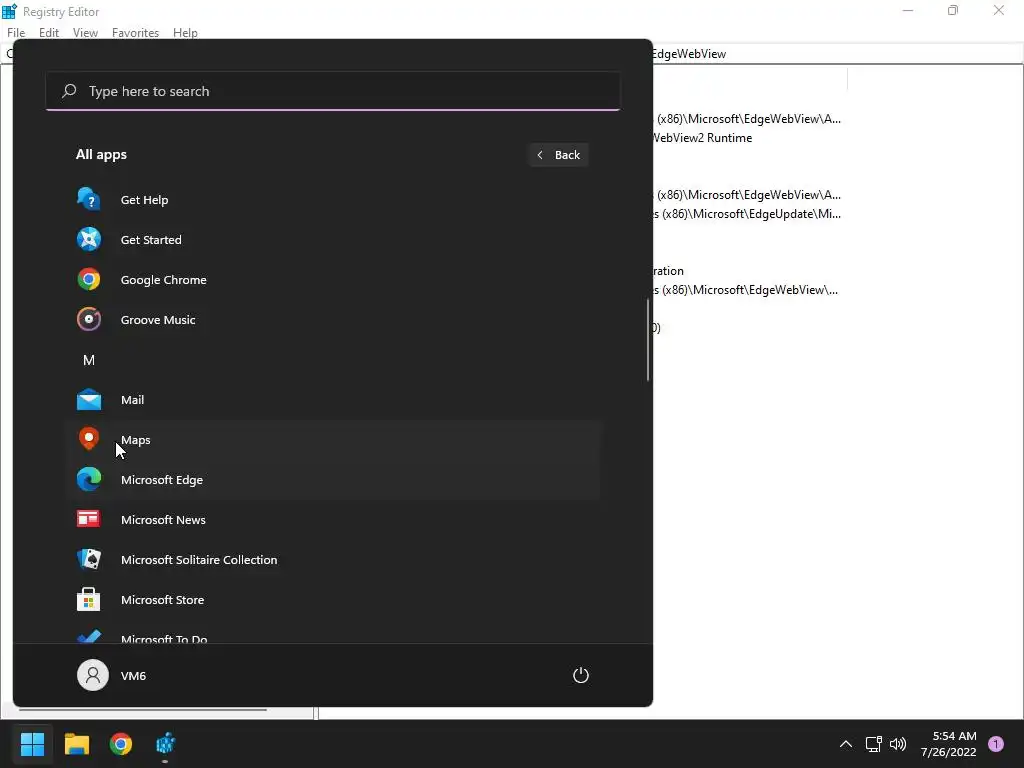
Task: Click Registry Editor horizontal scrollbar
Action: pos(142,710)
